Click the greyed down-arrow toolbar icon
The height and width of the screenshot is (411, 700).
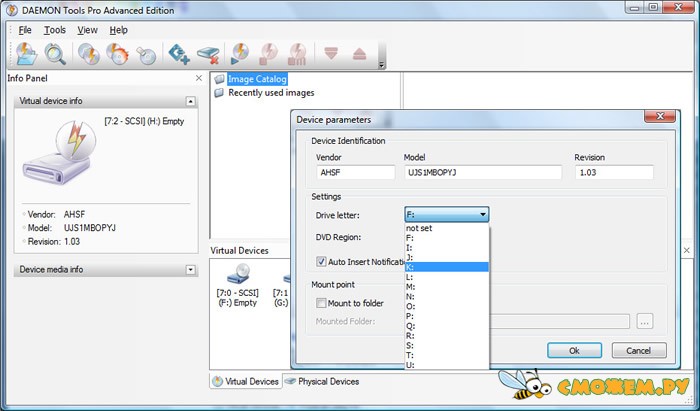[x=331, y=54]
